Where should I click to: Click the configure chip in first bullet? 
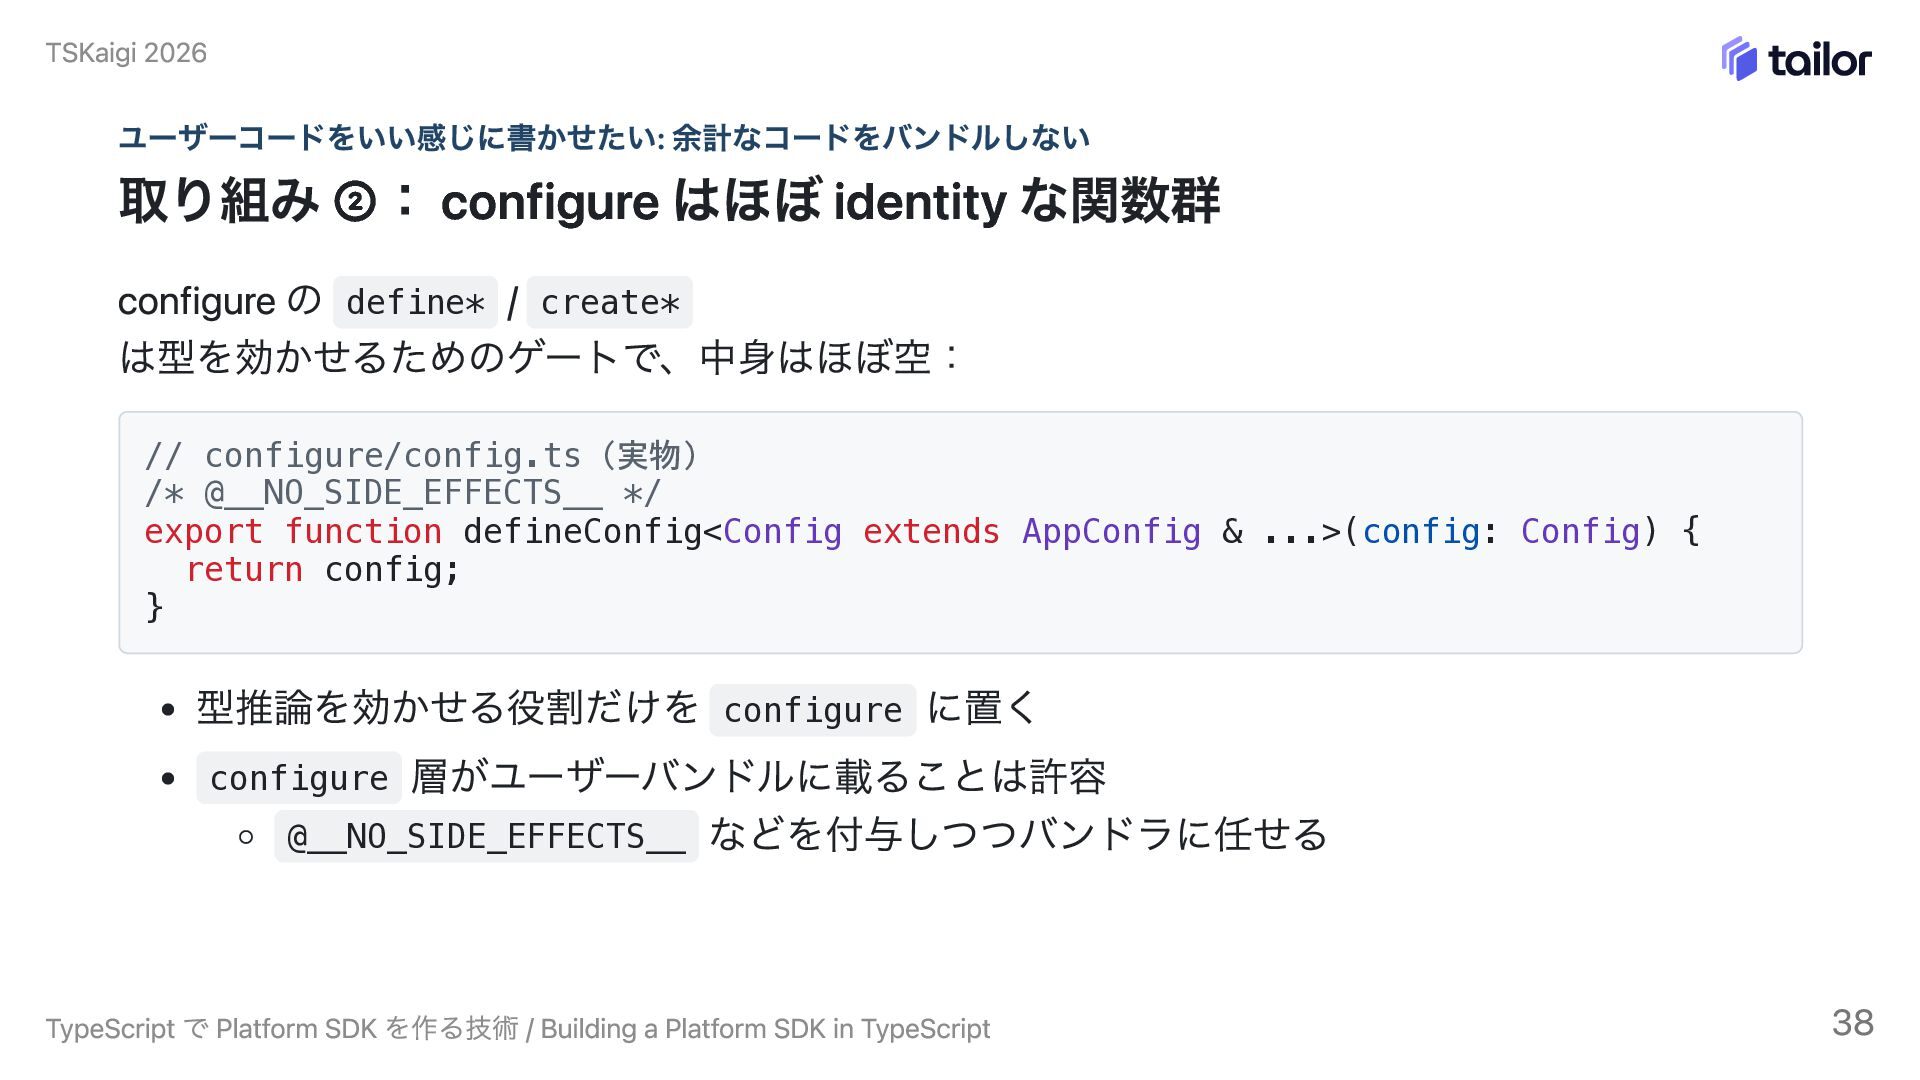(x=813, y=710)
